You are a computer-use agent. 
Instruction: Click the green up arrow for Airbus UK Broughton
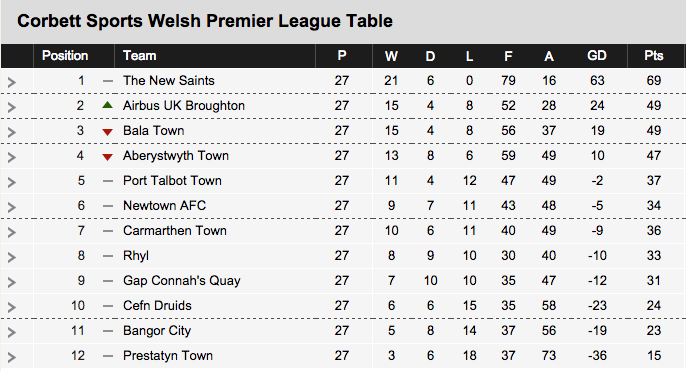tap(107, 105)
